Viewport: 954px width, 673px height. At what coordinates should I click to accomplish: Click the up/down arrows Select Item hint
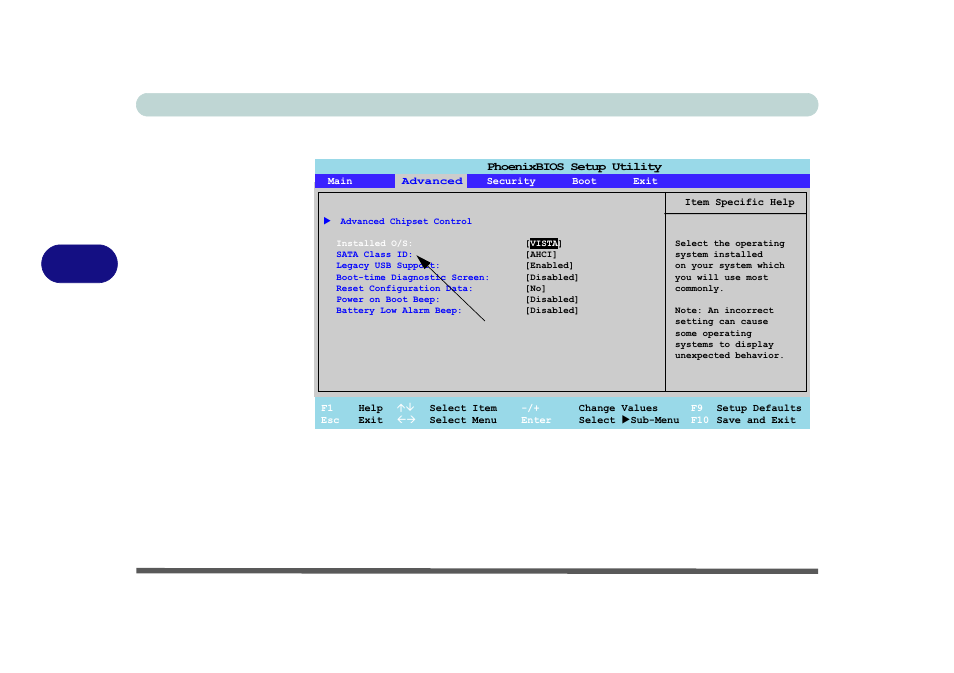(447, 408)
